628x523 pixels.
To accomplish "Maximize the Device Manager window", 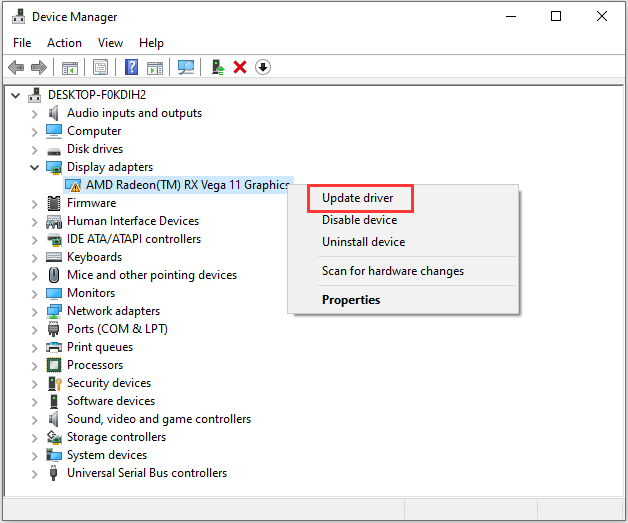I will [556, 16].
